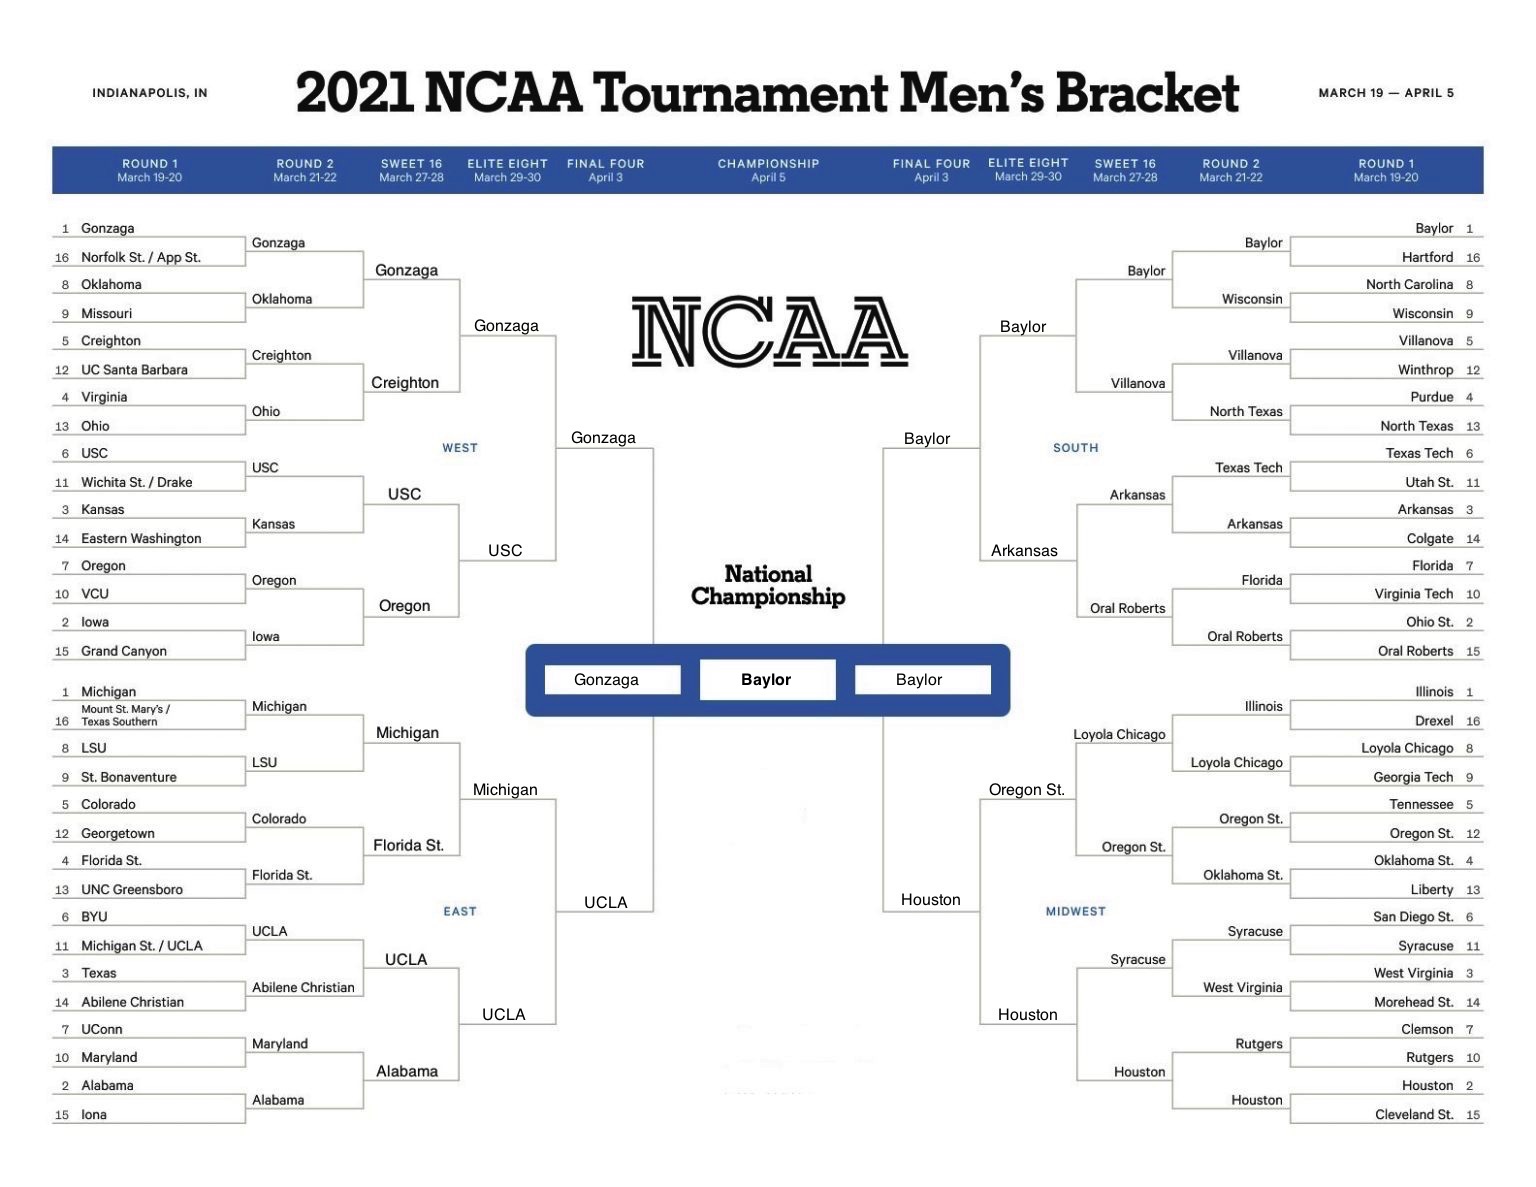Click the March 19 — April 5 date text
This screenshot has width=1536, height=1187.
[1386, 93]
